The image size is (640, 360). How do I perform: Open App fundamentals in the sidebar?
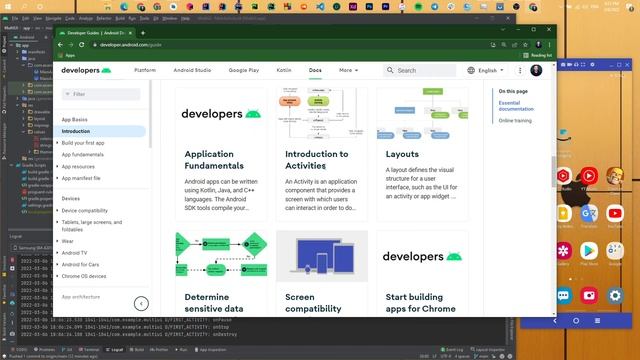(82, 154)
